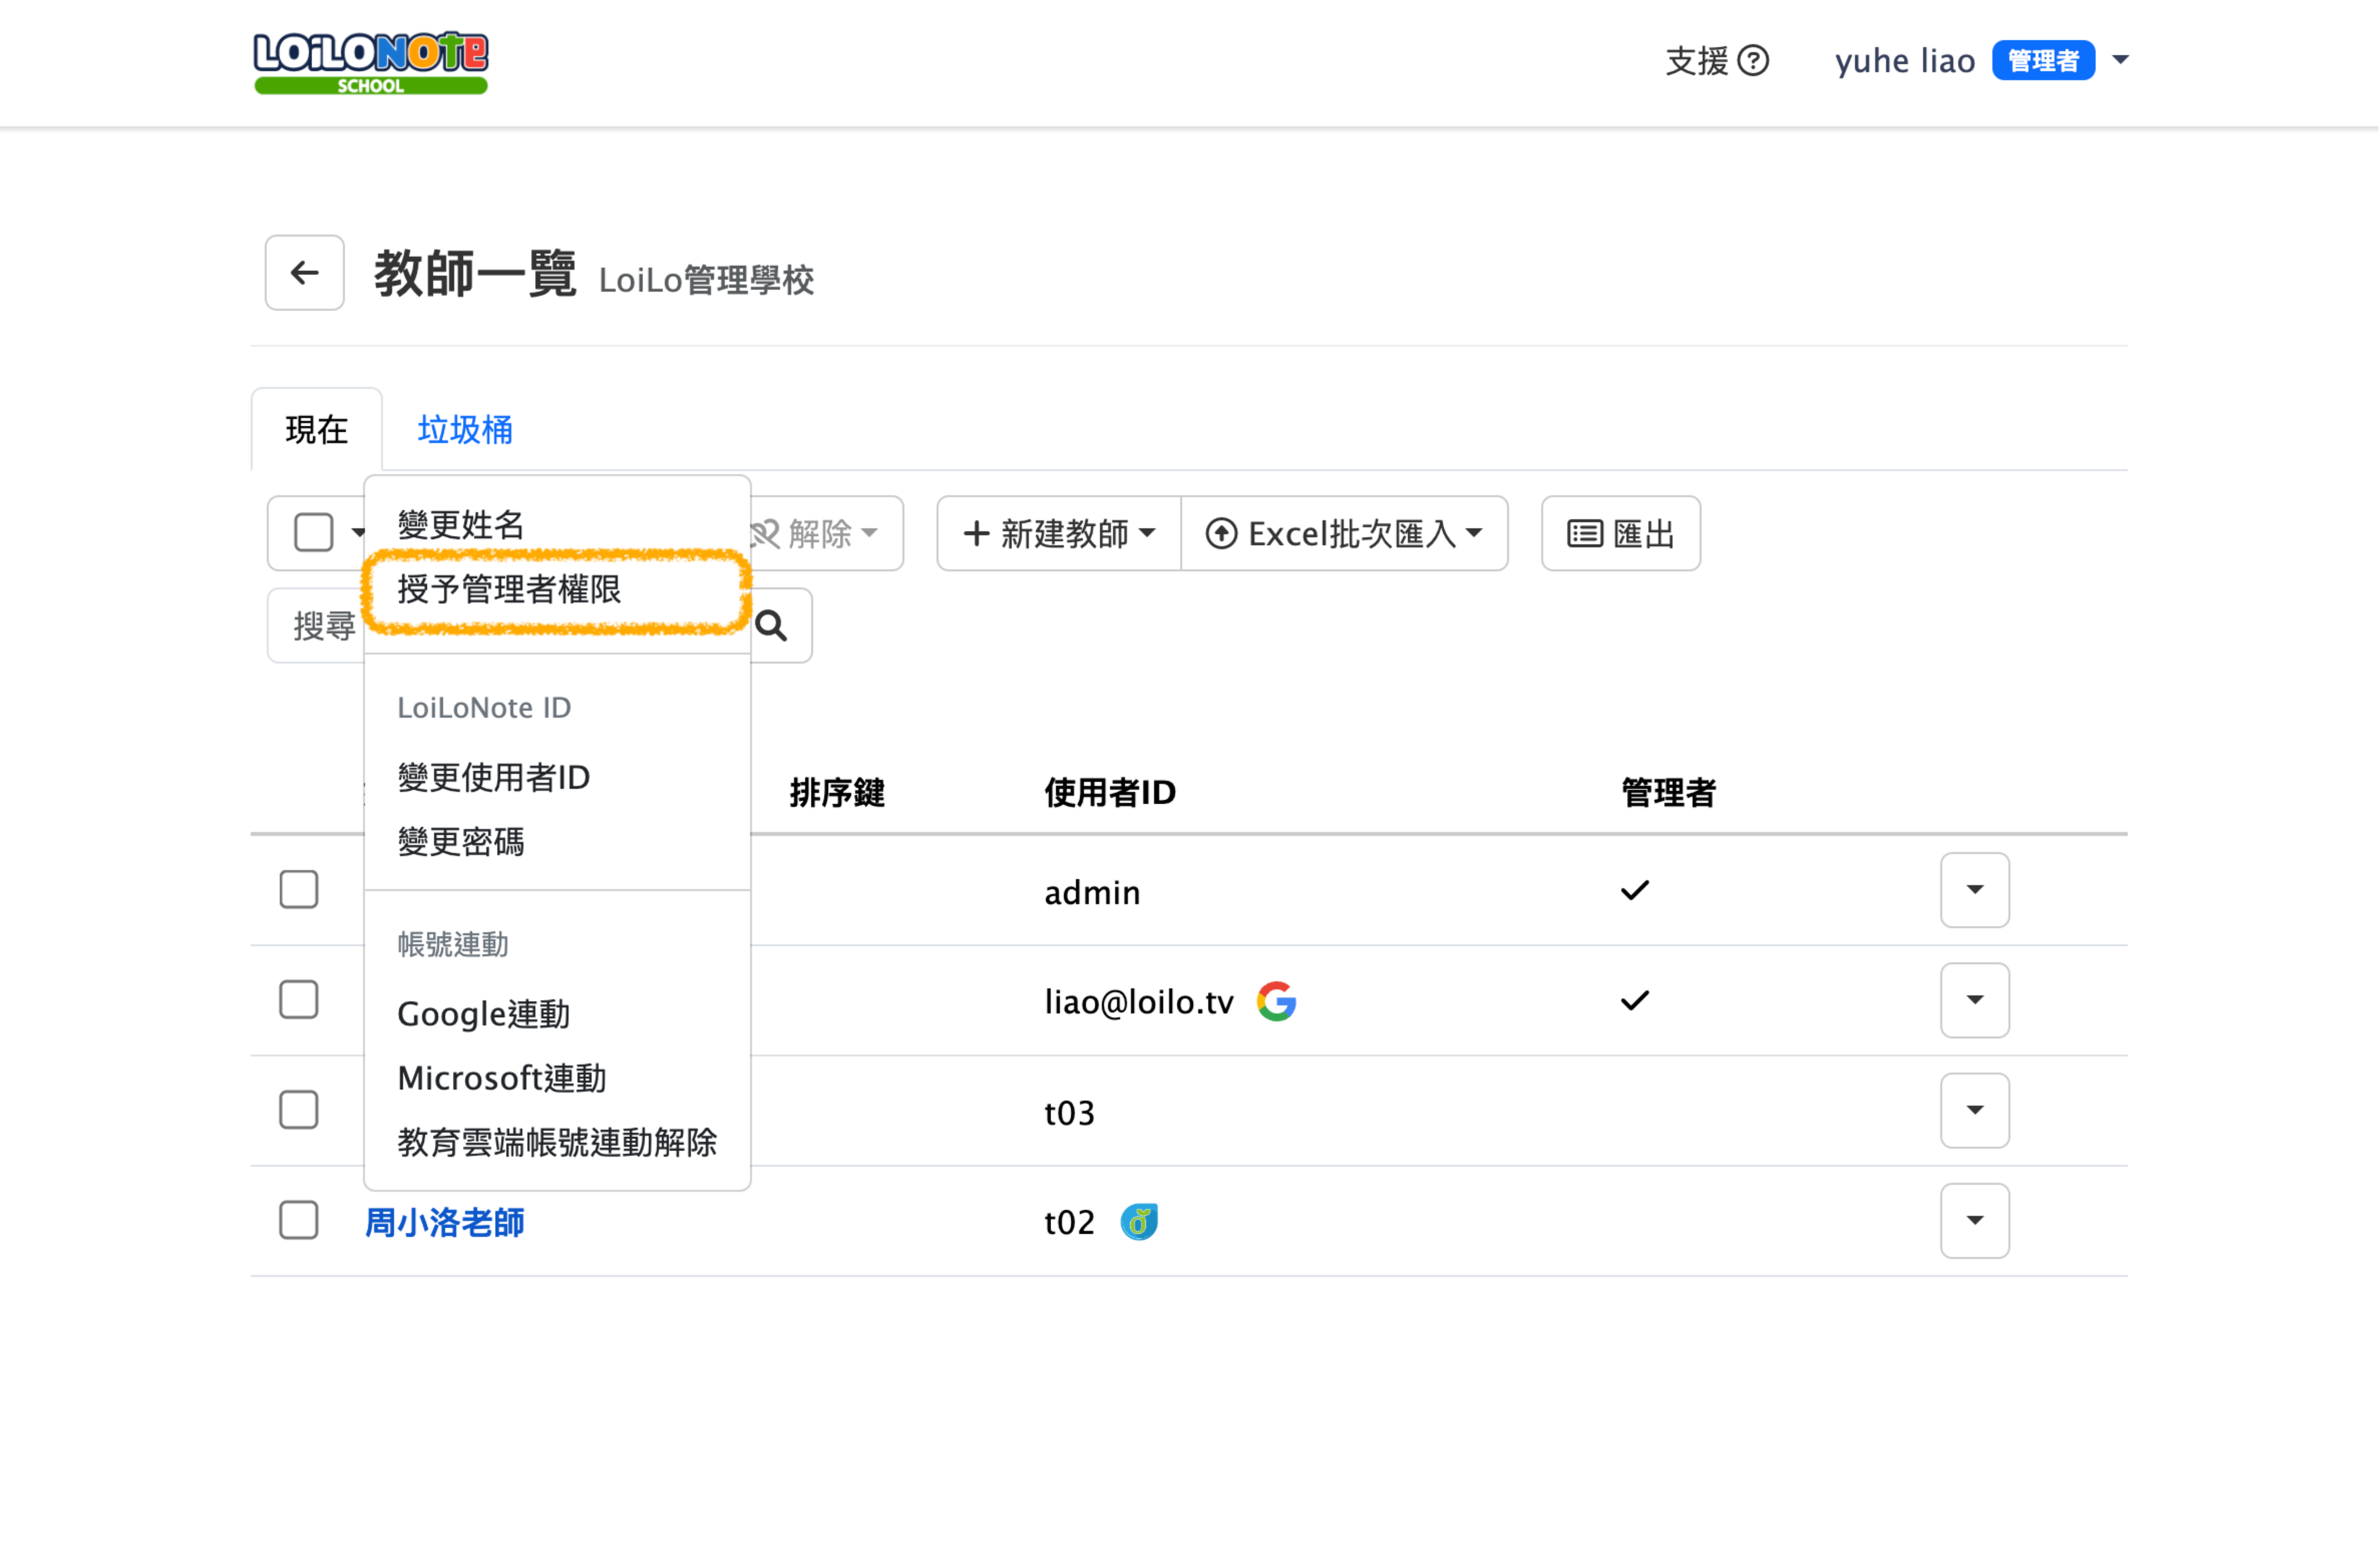Viewport: 2380px width, 1560px height.
Task: Click the support question mark icon
Action: click(x=1753, y=60)
